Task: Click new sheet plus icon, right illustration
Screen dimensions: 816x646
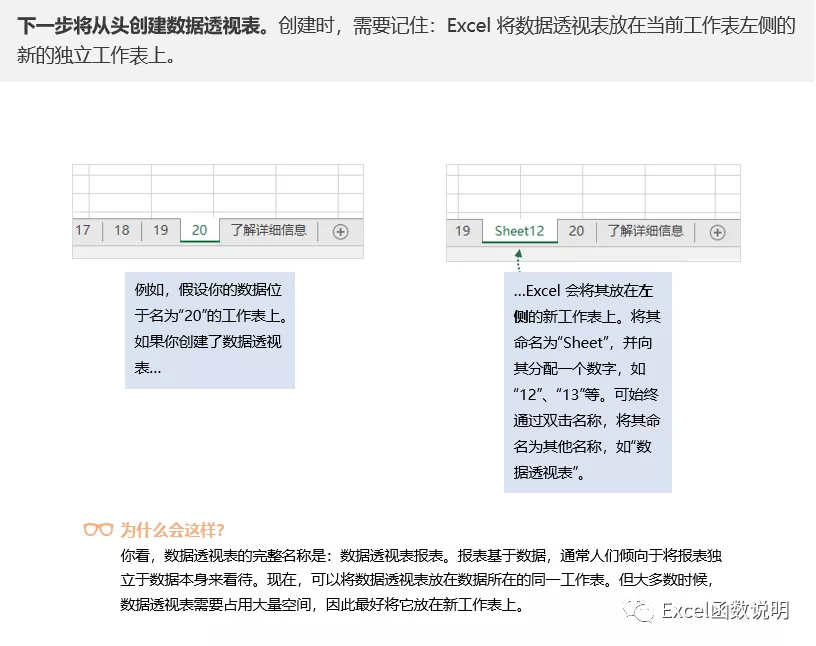Action: (717, 232)
